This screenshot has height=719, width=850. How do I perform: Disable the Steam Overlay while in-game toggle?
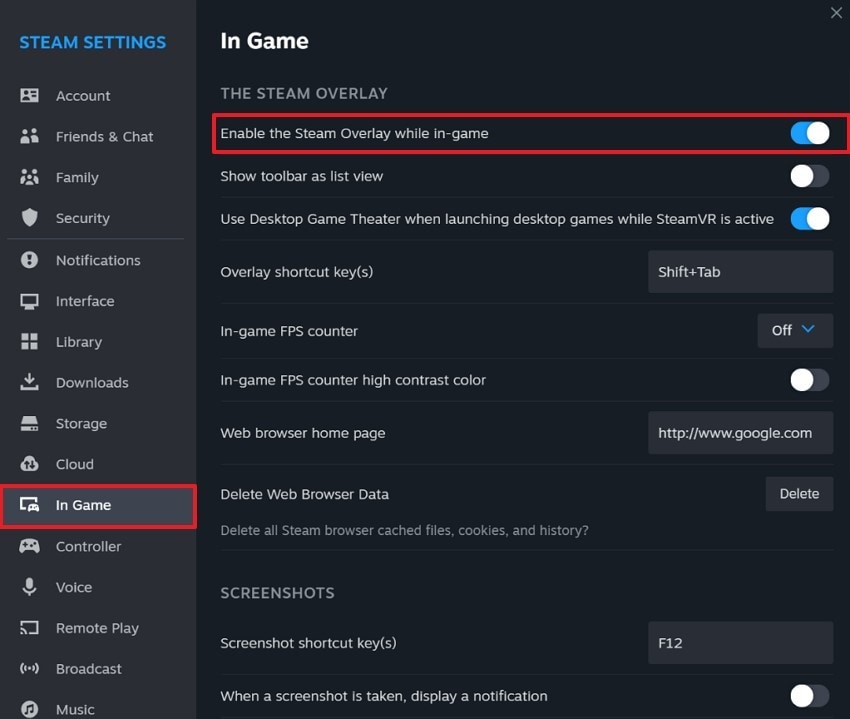[x=809, y=133]
